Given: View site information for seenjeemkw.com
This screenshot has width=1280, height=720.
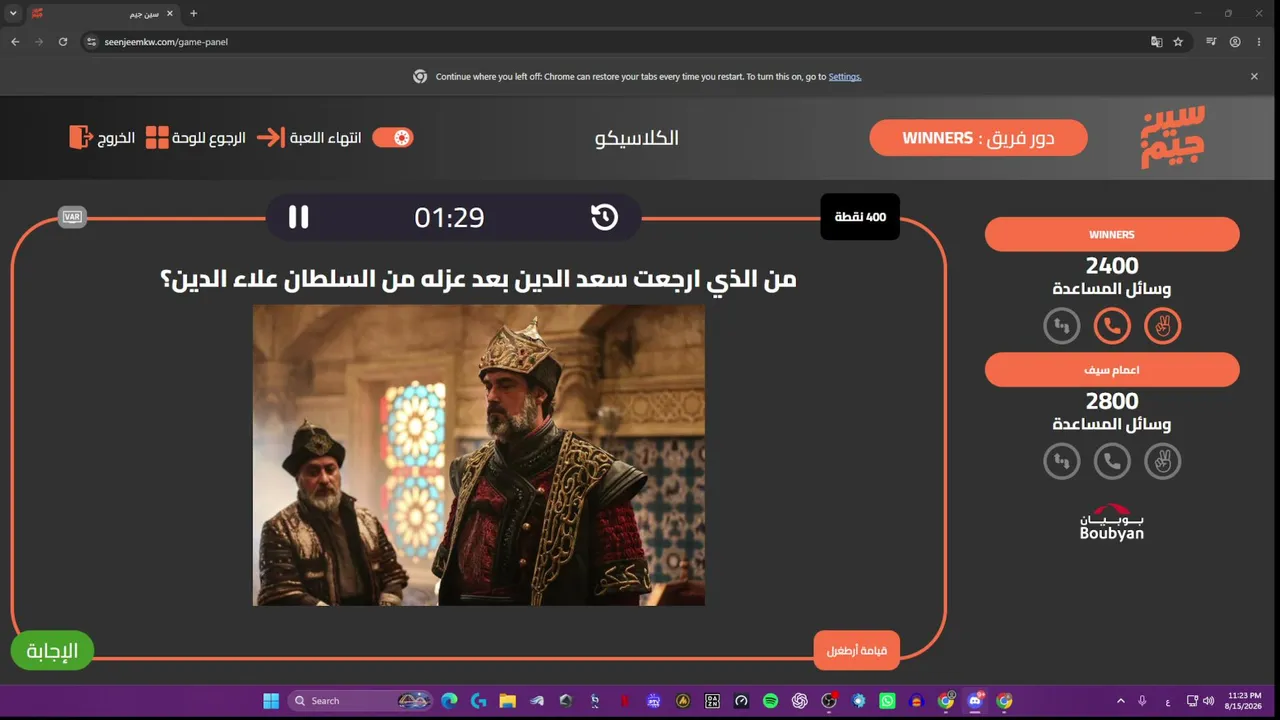Looking at the screenshot, I should (x=91, y=42).
